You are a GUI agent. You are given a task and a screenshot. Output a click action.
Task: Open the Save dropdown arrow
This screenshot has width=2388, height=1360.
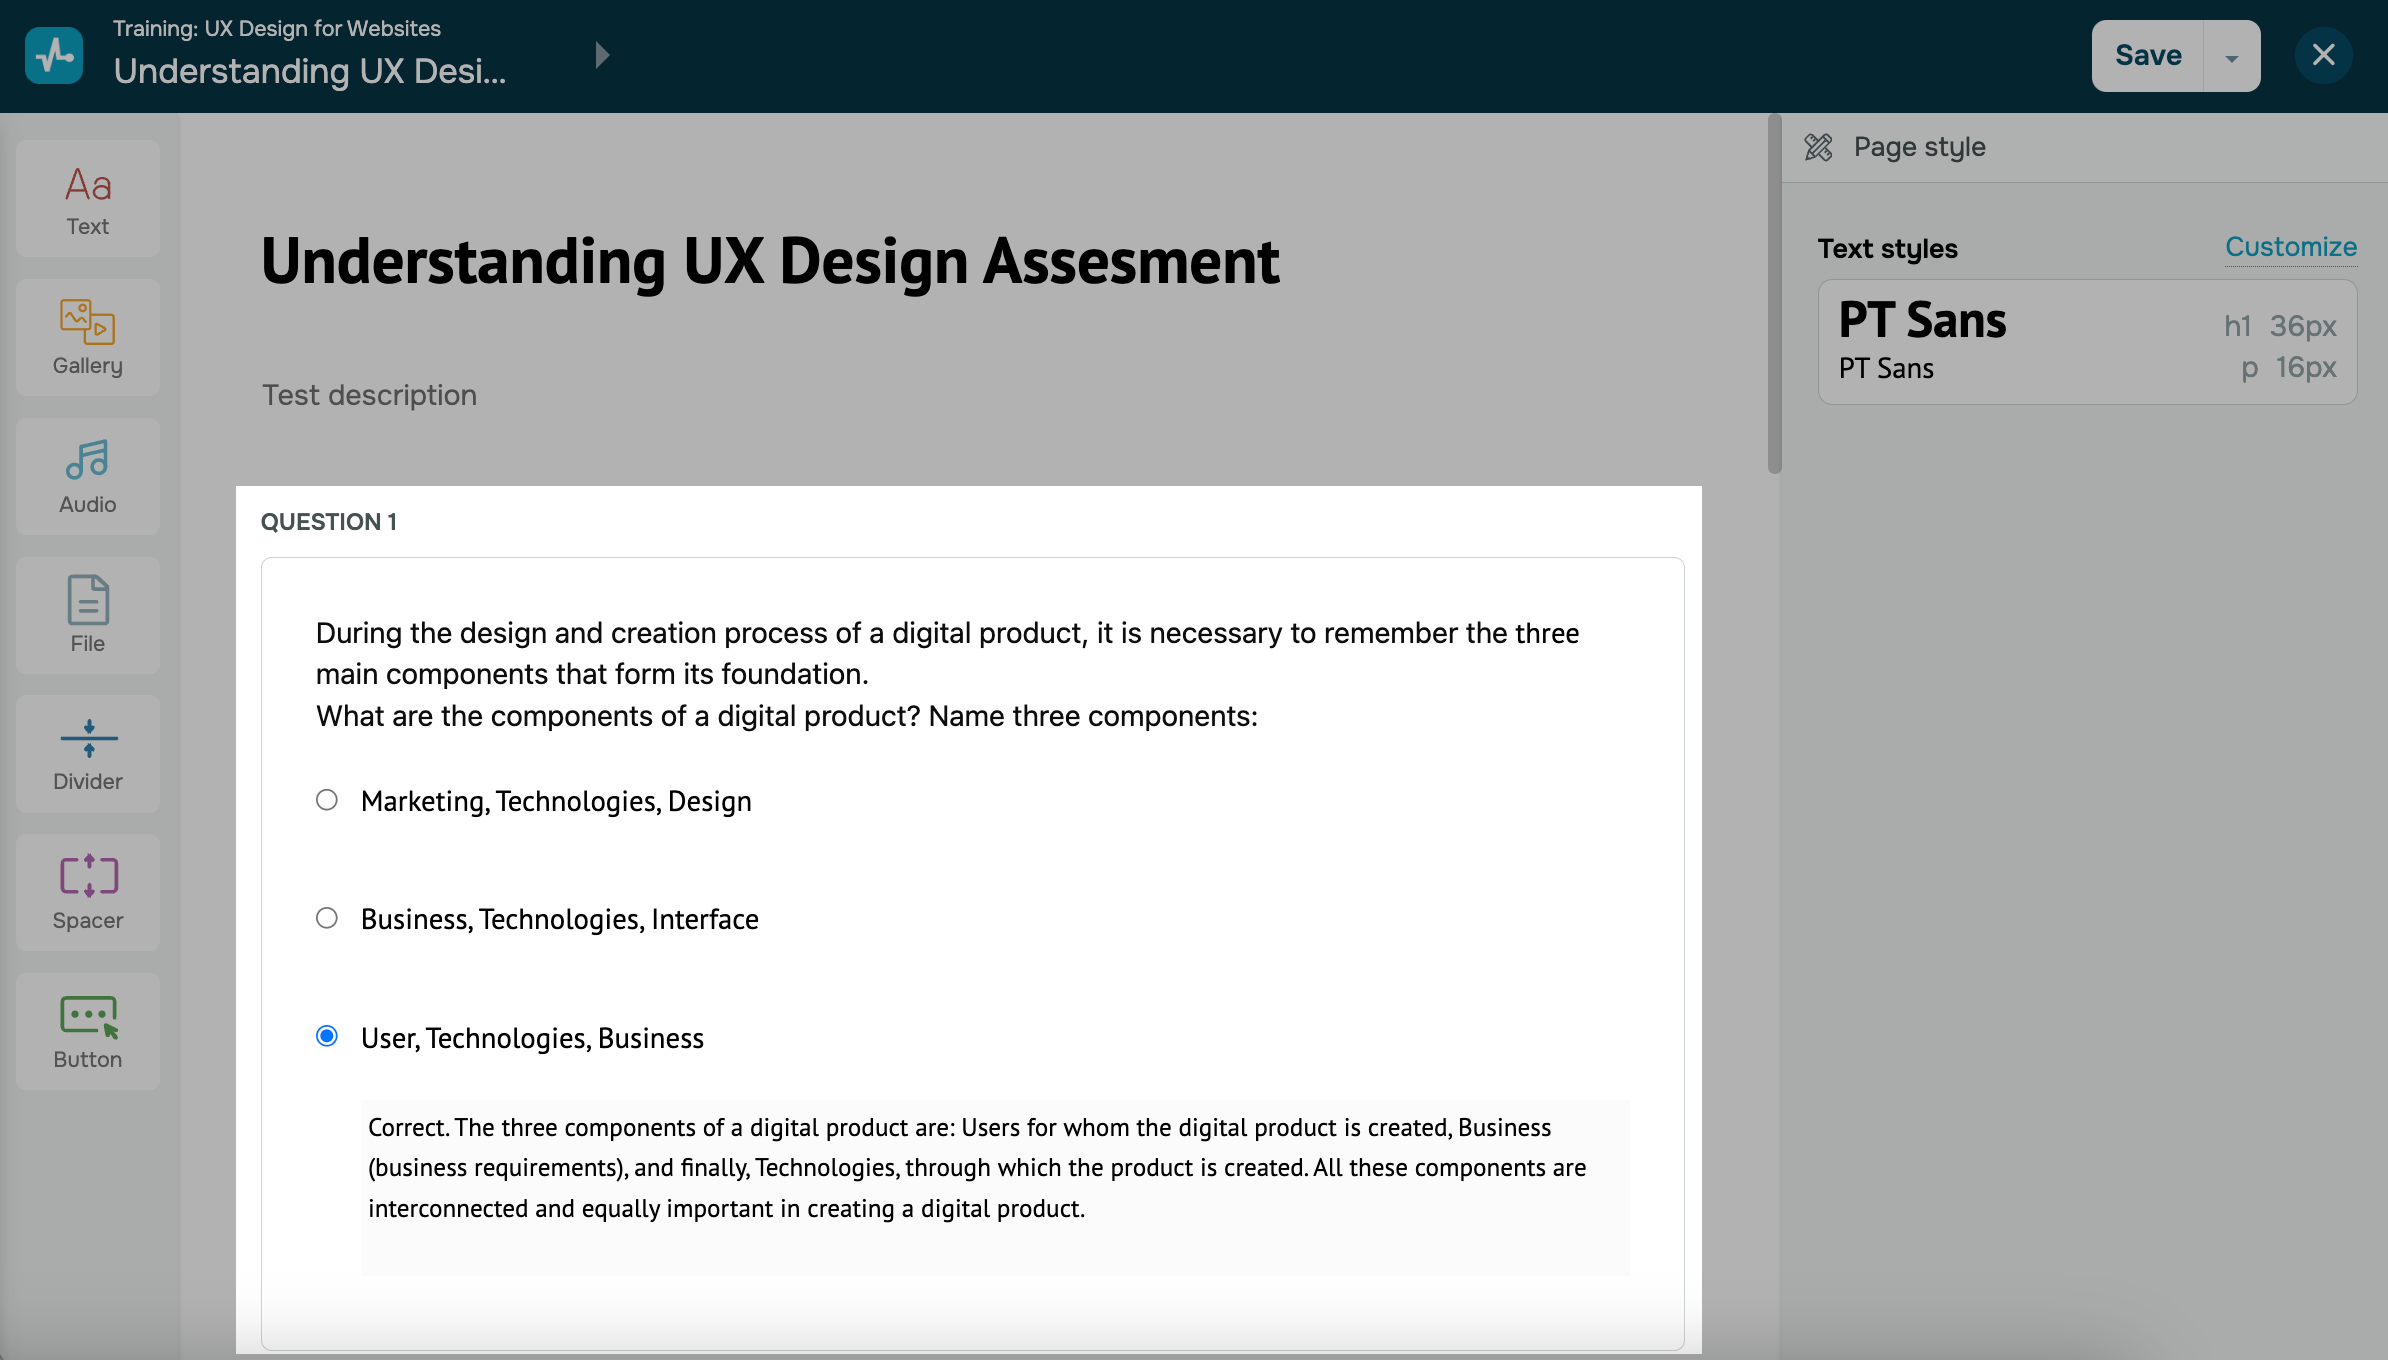(x=2232, y=57)
